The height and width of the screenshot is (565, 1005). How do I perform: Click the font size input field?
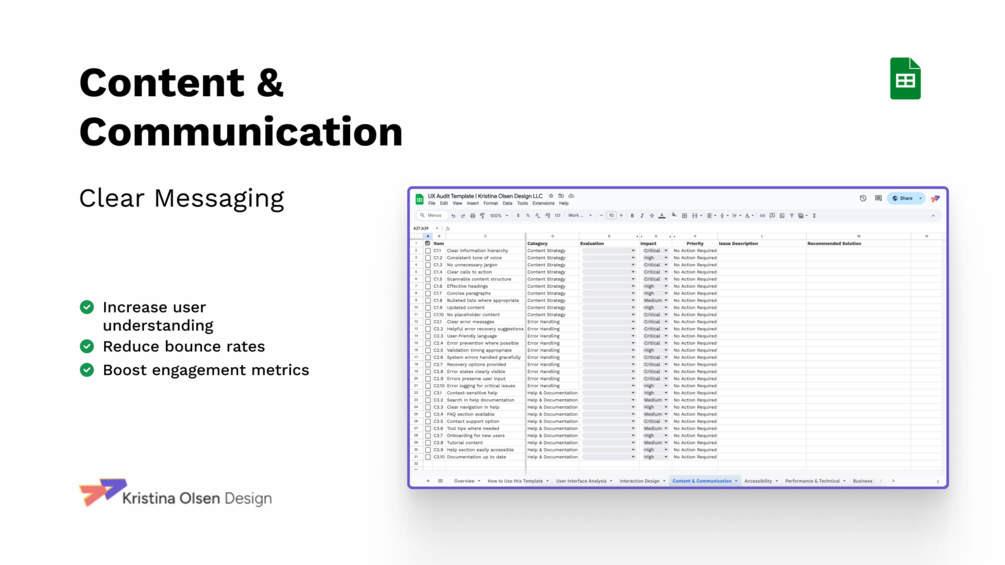611,215
